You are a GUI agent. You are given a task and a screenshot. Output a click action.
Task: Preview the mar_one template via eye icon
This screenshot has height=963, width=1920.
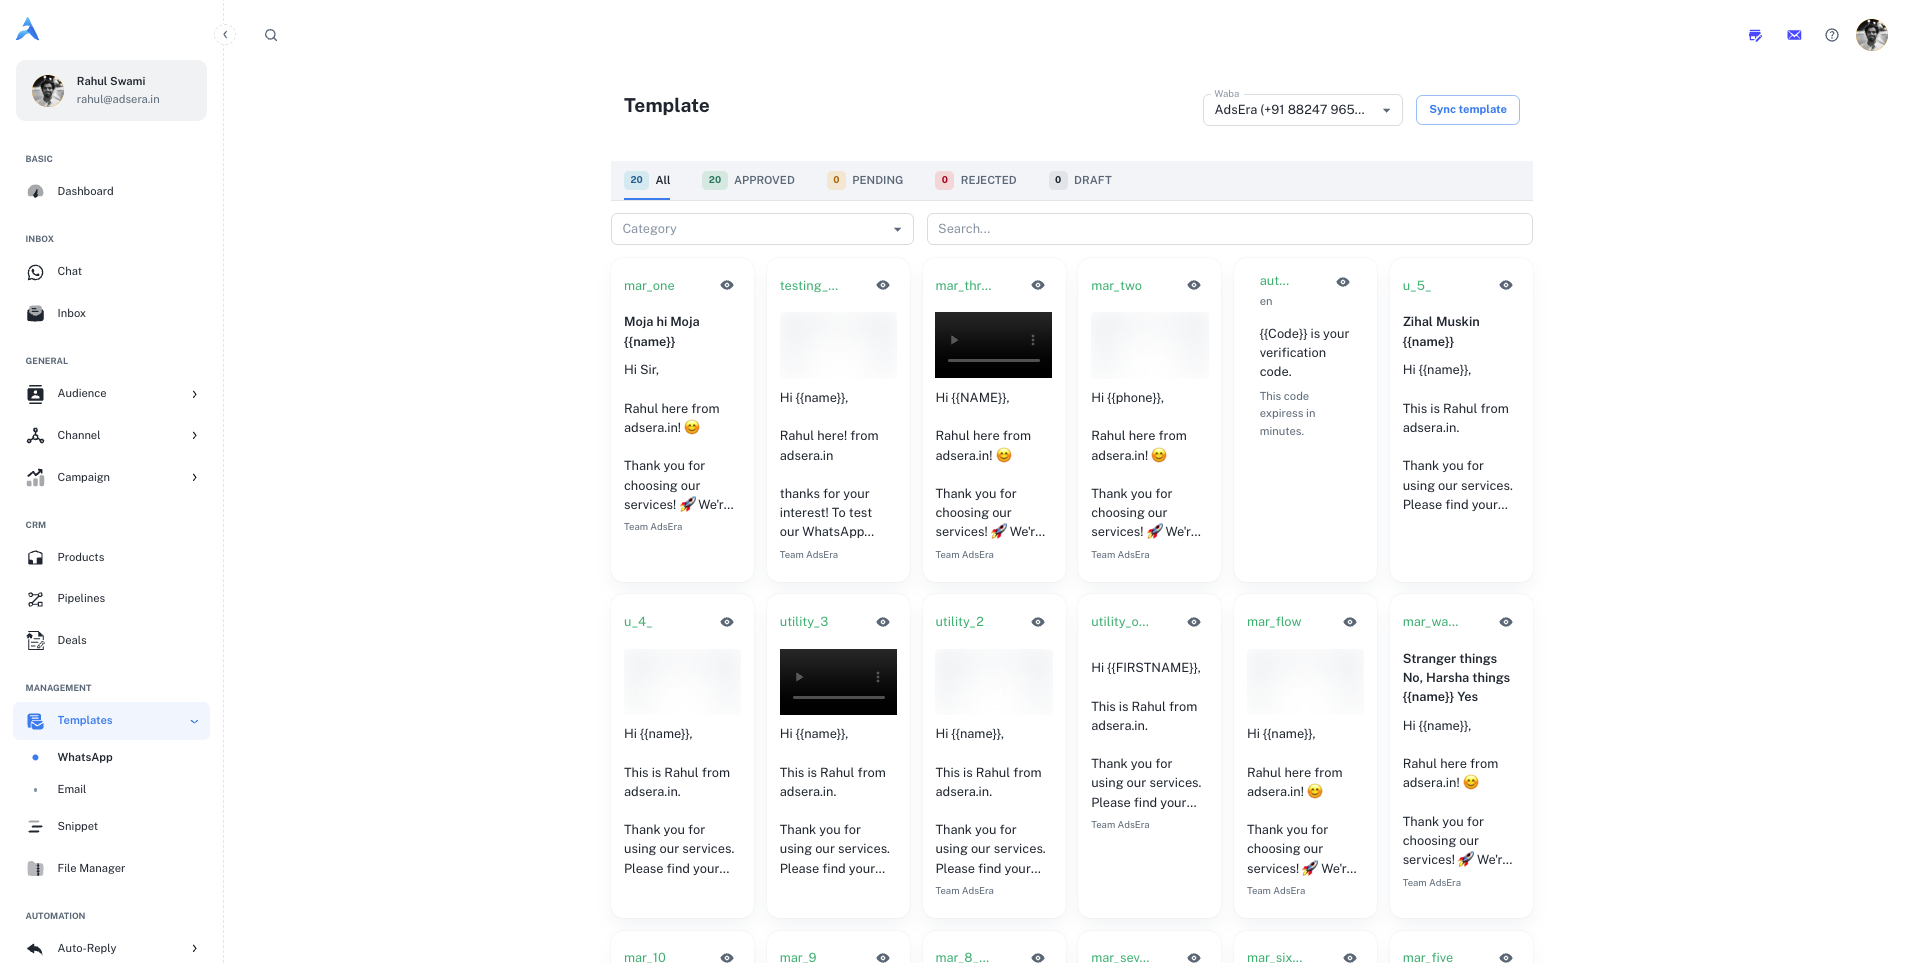727,285
